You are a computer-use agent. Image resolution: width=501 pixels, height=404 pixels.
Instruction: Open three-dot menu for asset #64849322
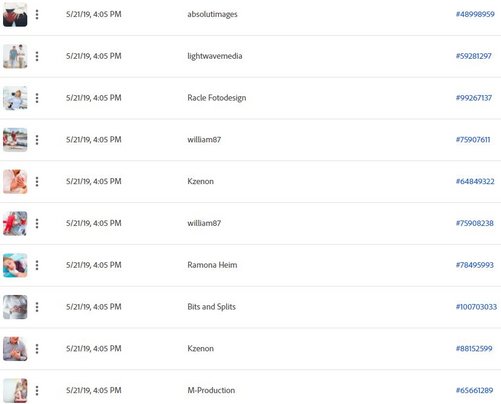(x=37, y=182)
